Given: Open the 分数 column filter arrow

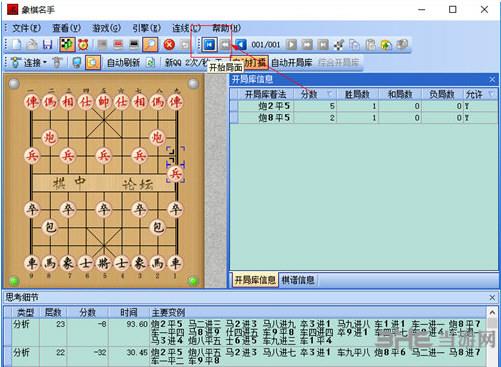Looking at the screenshot, I should click(x=330, y=95).
